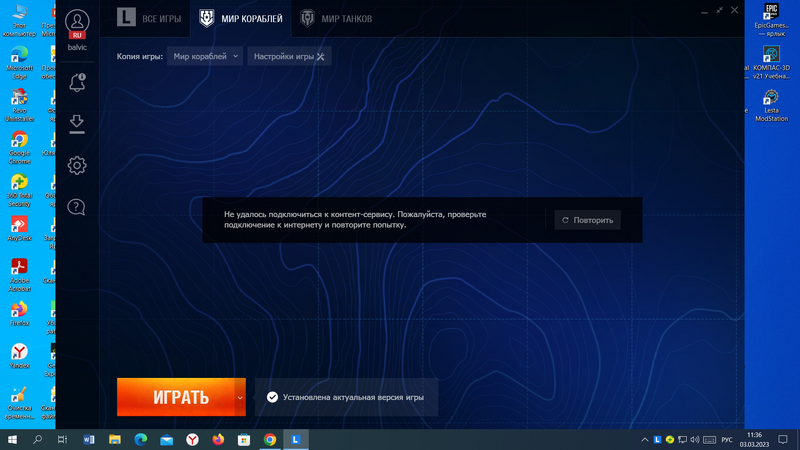800x450 pixels.
Task: Click the Копия игры label
Action: pyautogui.click(x=139, y=56)
